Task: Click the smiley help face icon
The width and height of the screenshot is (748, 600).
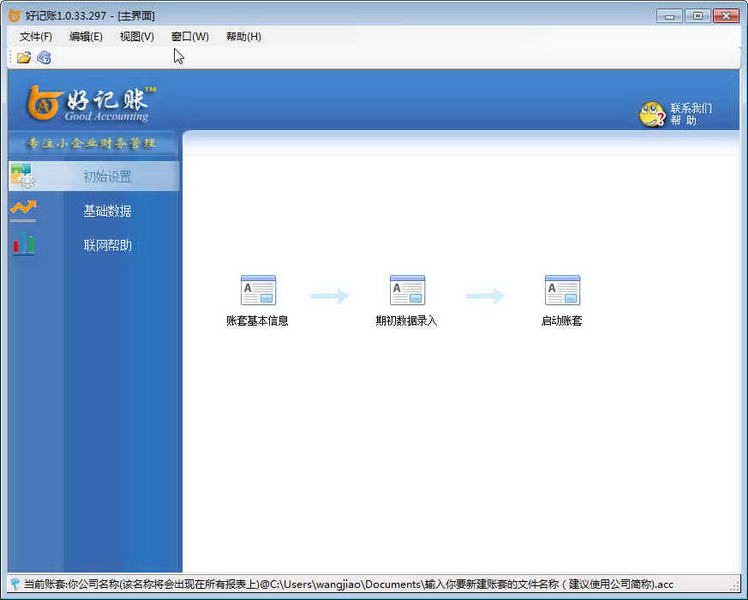Action: [652, 114]
